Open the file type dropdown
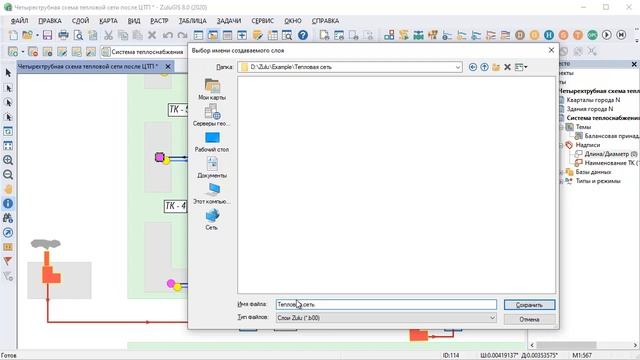Screen dimensions: 640x360 click(492, 318)
